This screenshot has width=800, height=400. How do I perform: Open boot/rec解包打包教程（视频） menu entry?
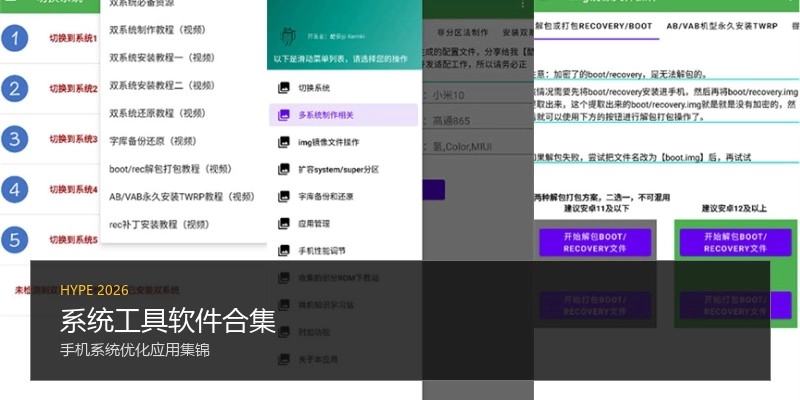click(x=170, y=169)
